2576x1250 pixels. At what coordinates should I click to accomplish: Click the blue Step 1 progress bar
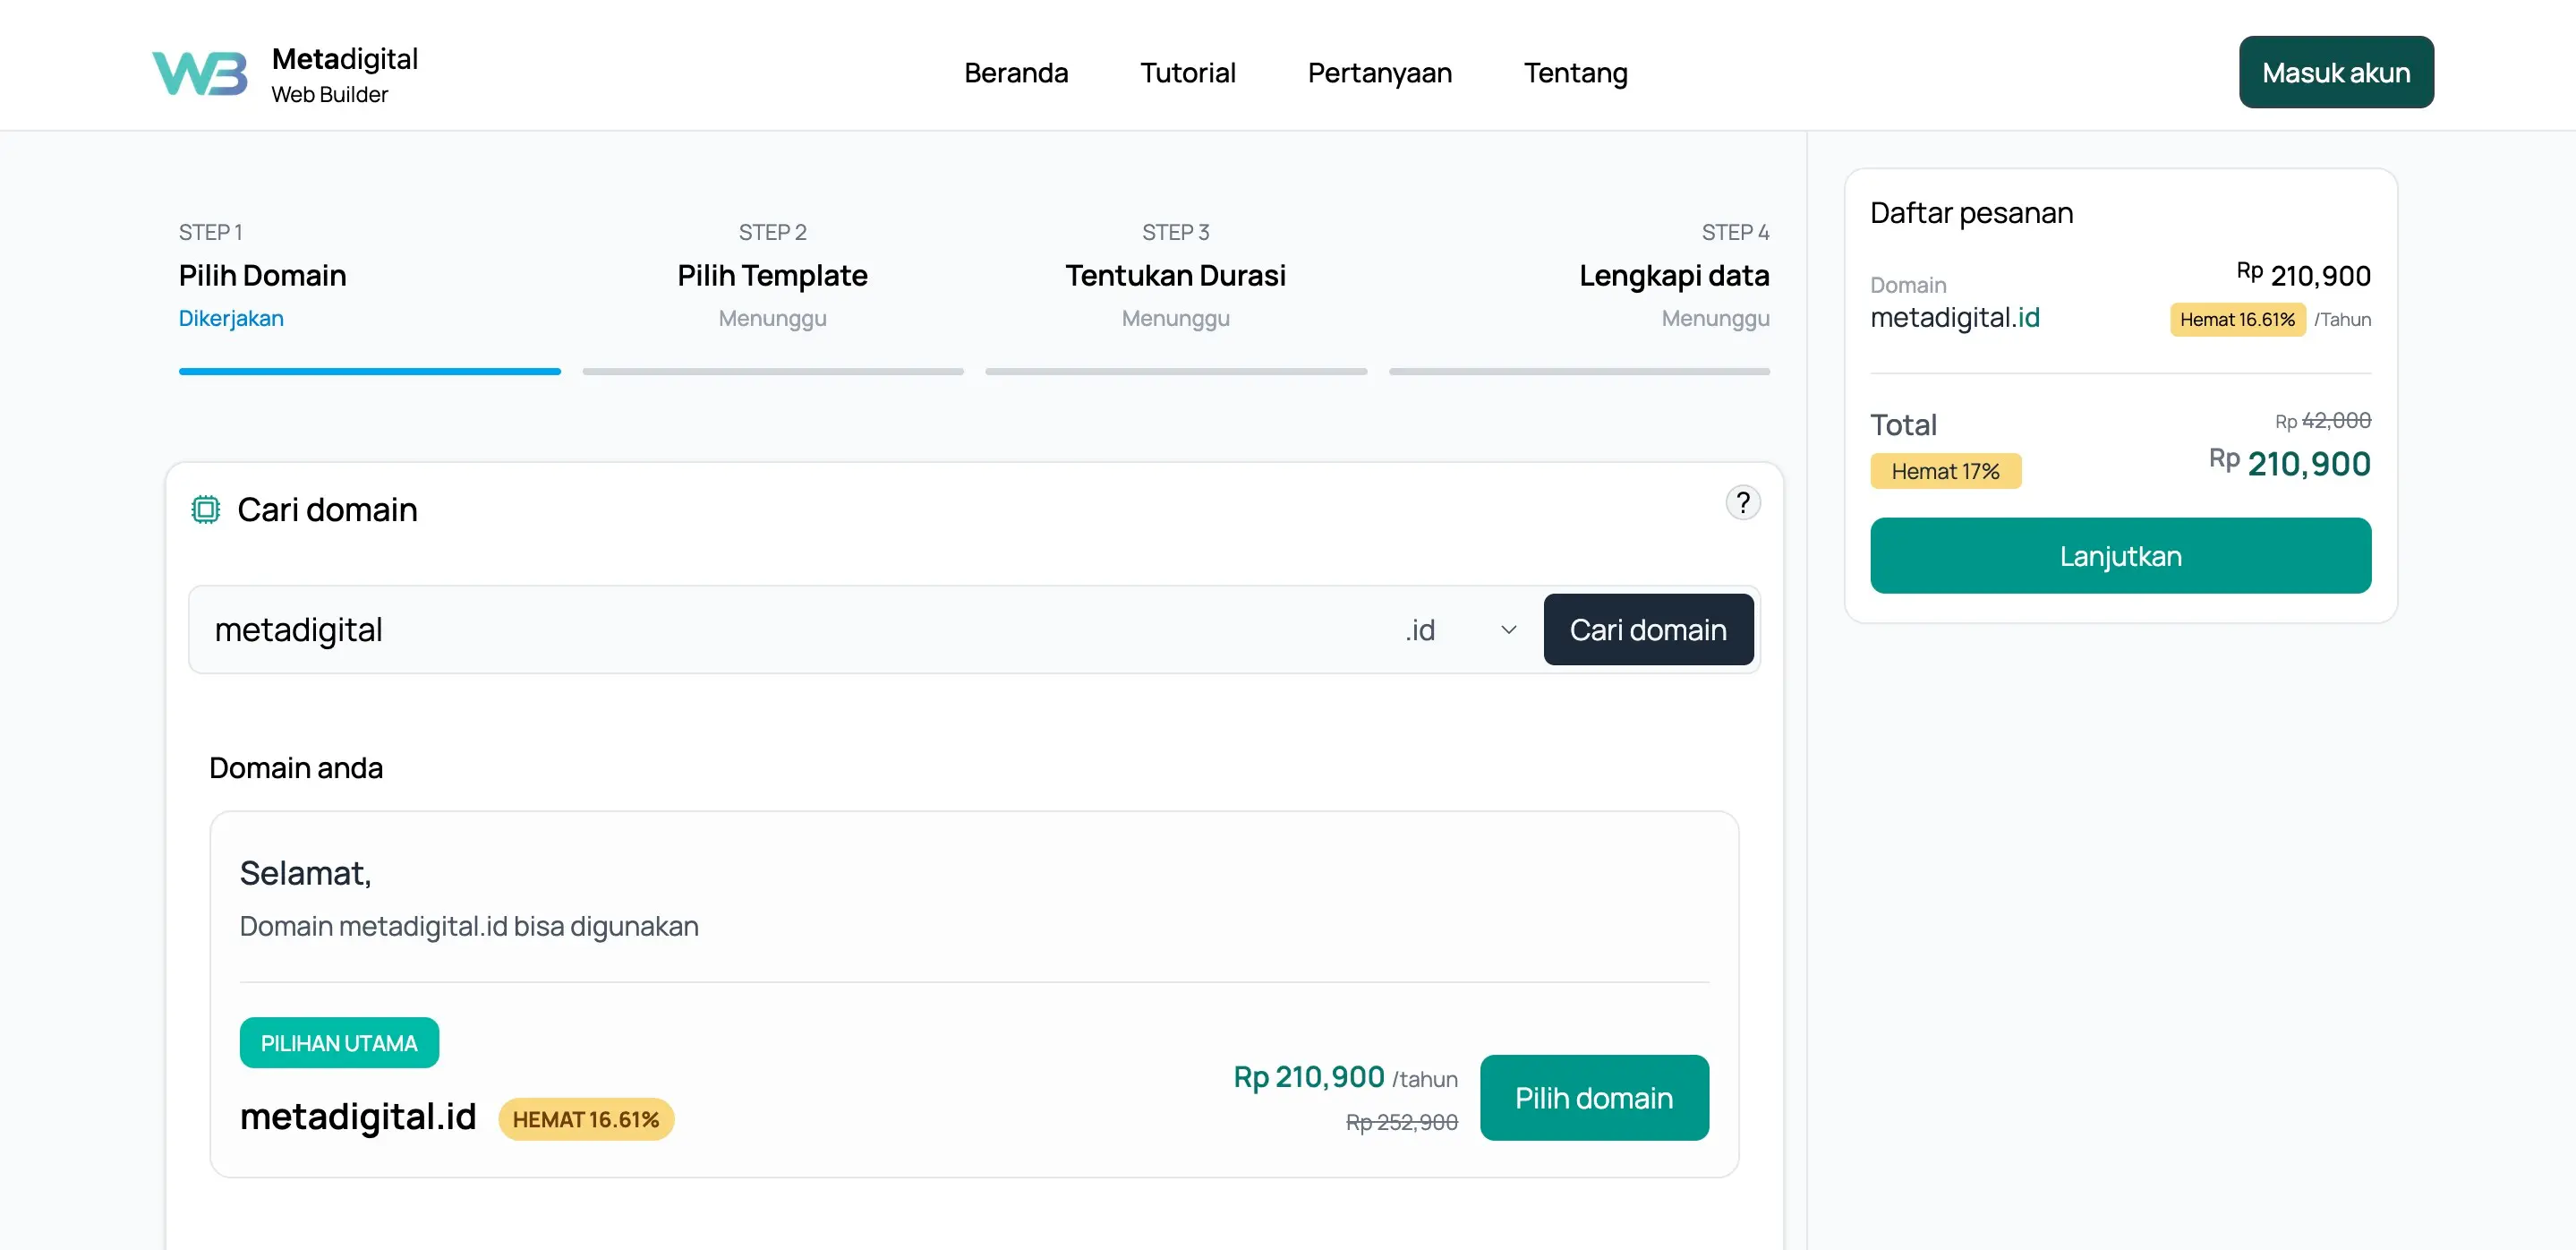(x=369, y=371)
